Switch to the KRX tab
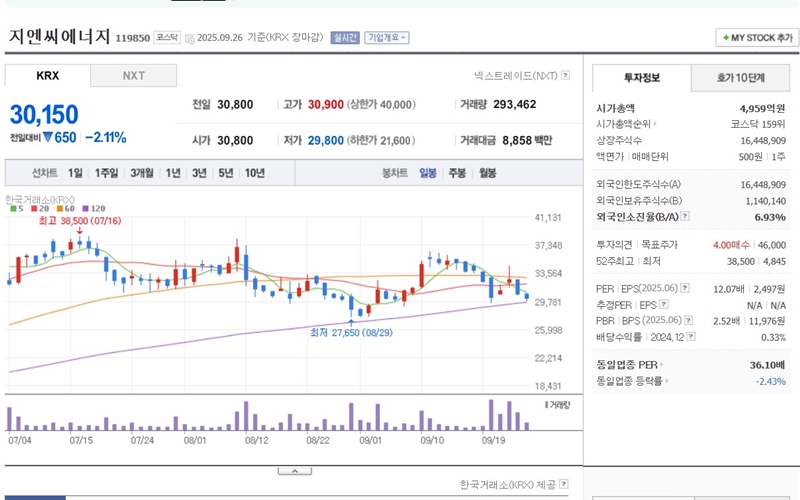The height and width of the screenshot is (500, 800). coord(47,76)
